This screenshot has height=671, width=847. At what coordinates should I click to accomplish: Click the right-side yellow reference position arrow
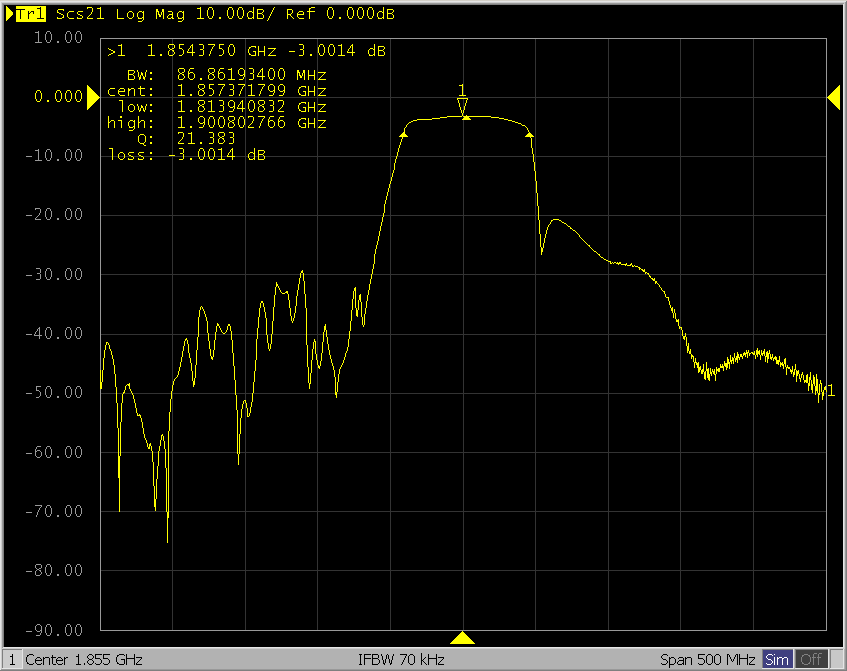click(x=833, y=96)
